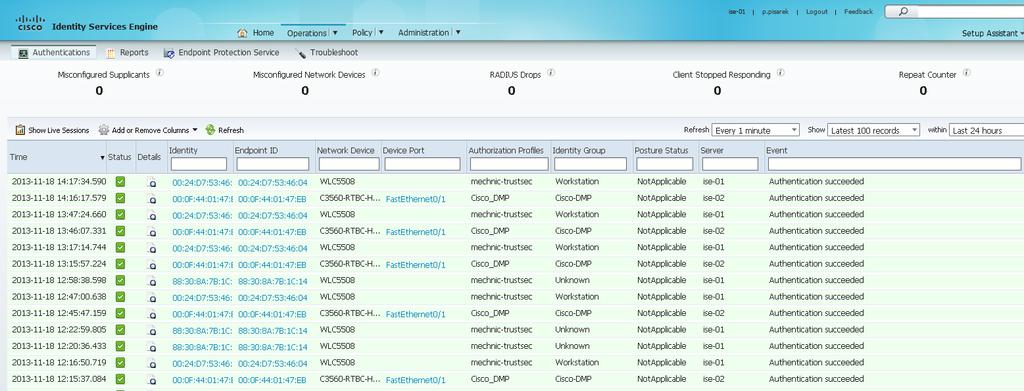Click the Posture Status column header
1024x391 pixels.
662,150
